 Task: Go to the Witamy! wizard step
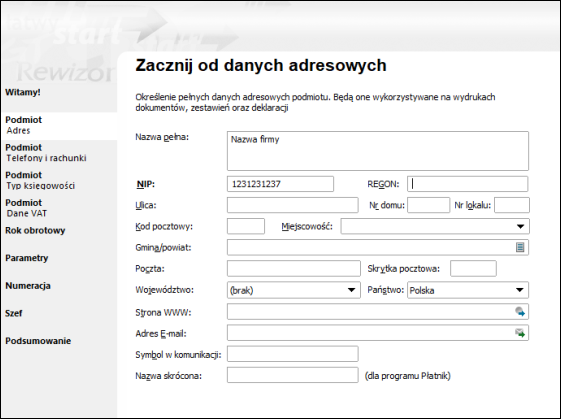click(x=23, y=92)
